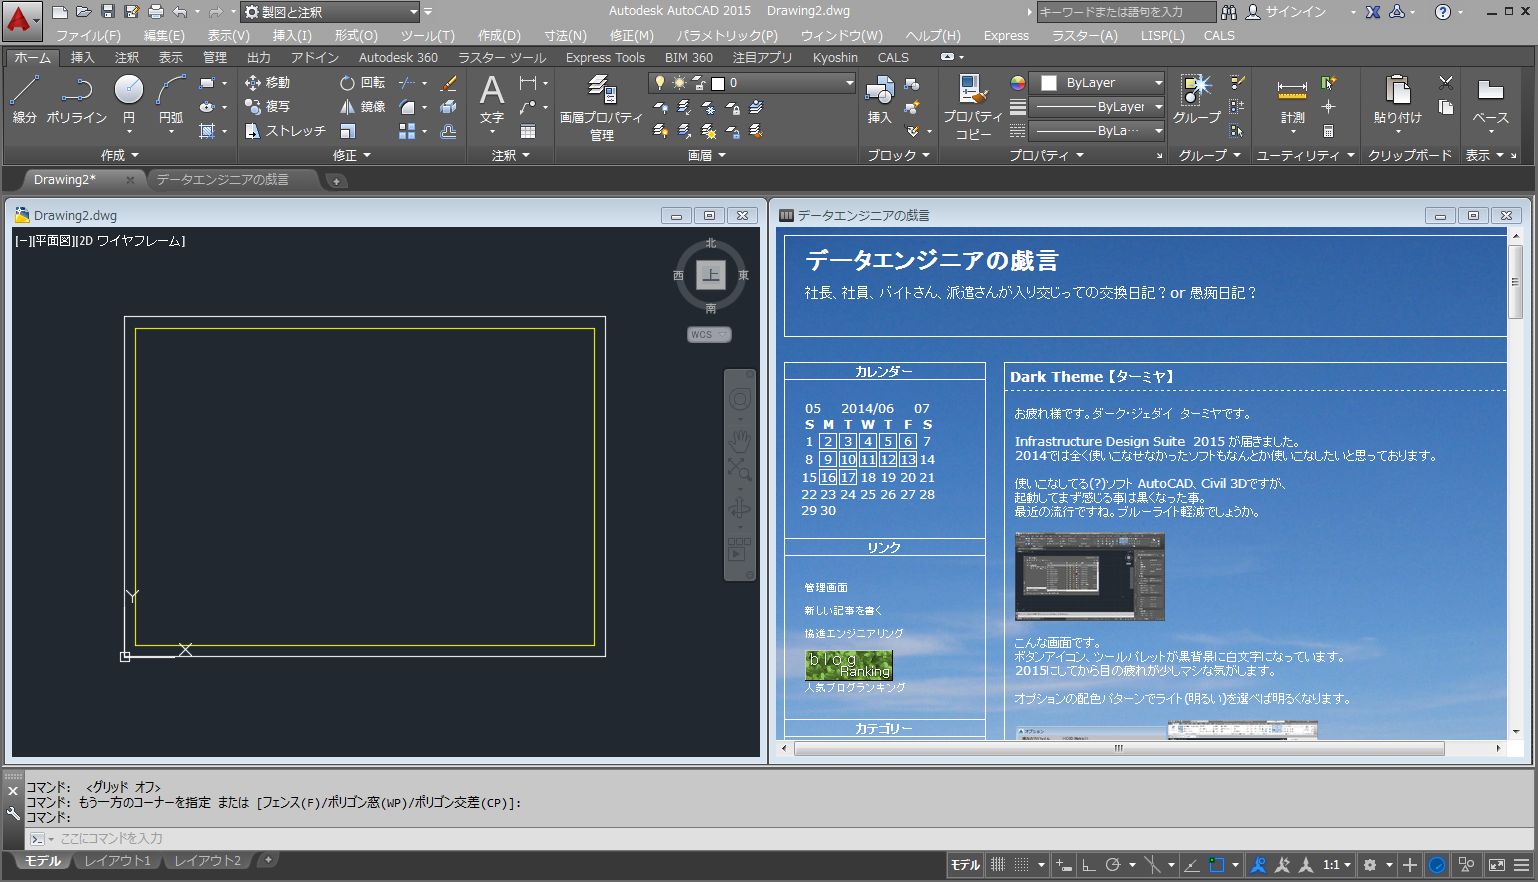Open the 挿入 ribbon tab
The image size is (1538, 882).
[82, 58]
